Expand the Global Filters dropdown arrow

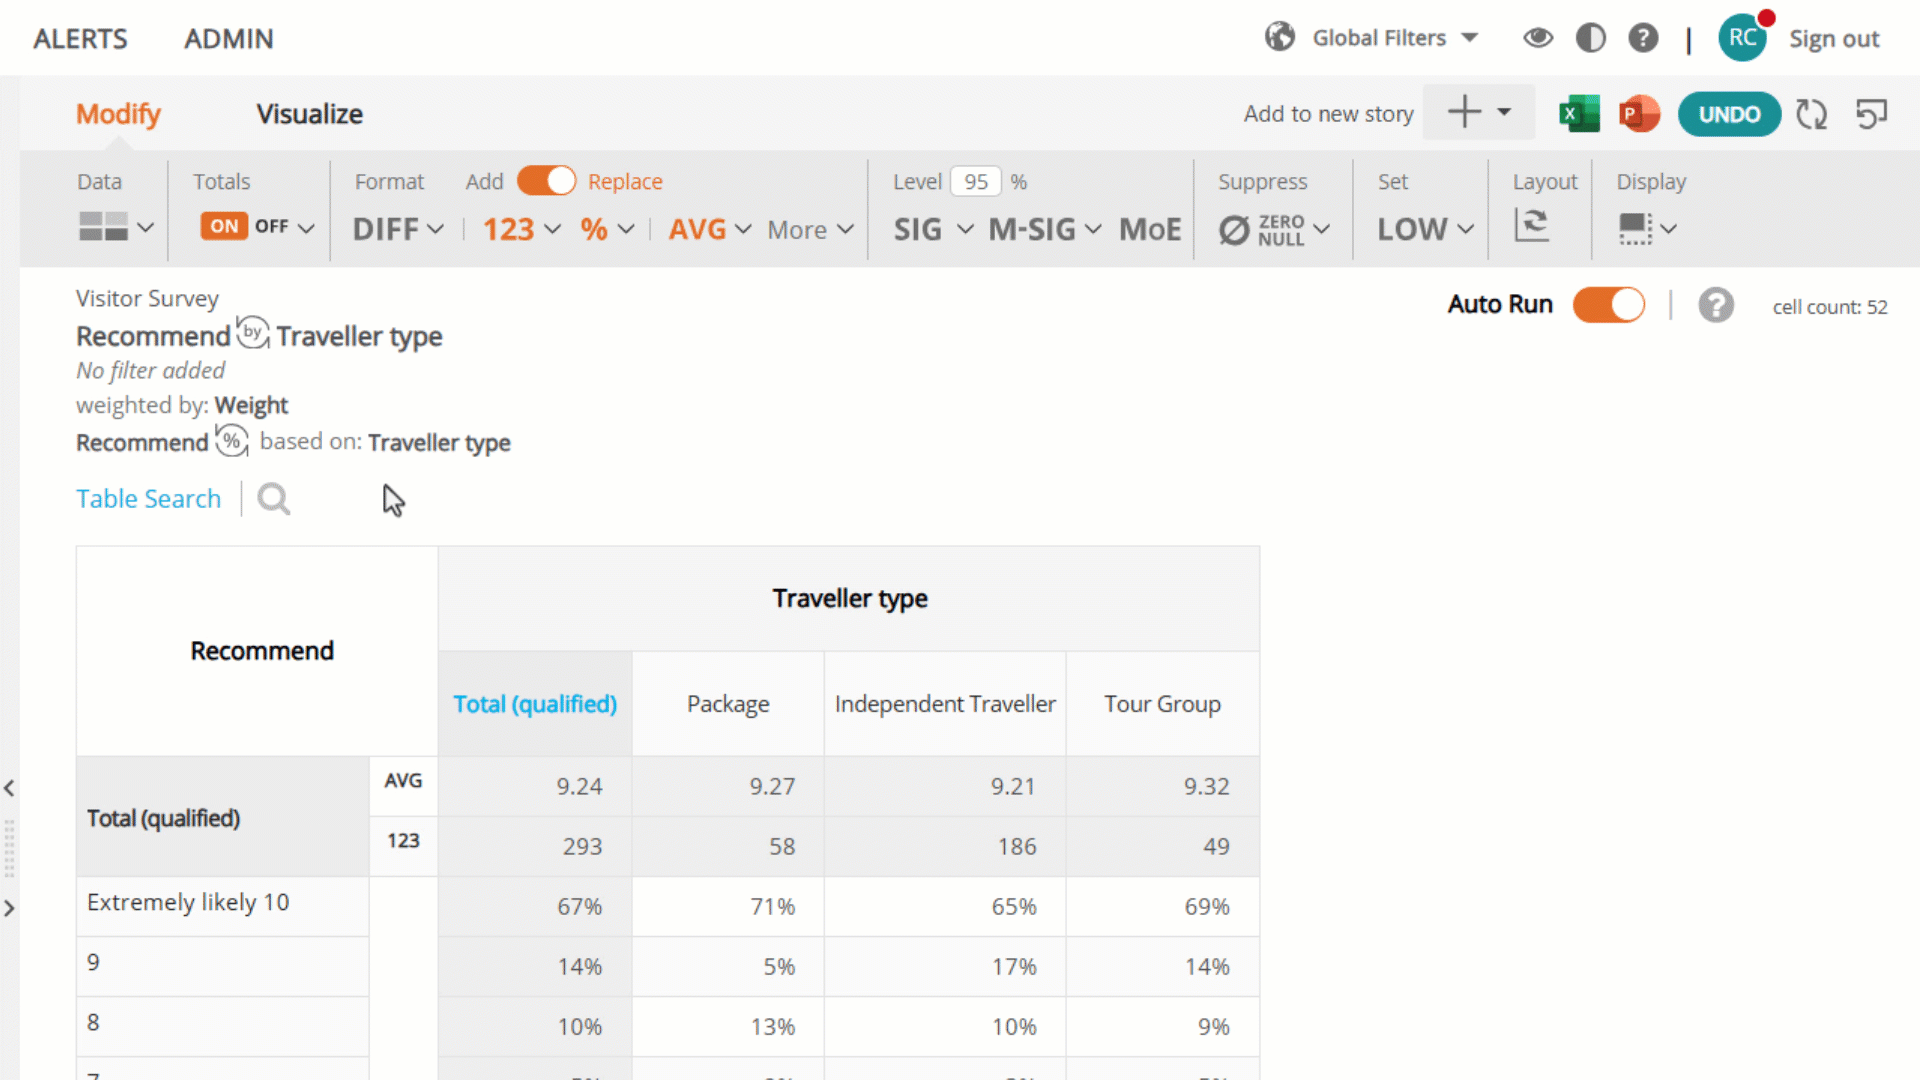pyautogui.click(x=1469, y=38)
